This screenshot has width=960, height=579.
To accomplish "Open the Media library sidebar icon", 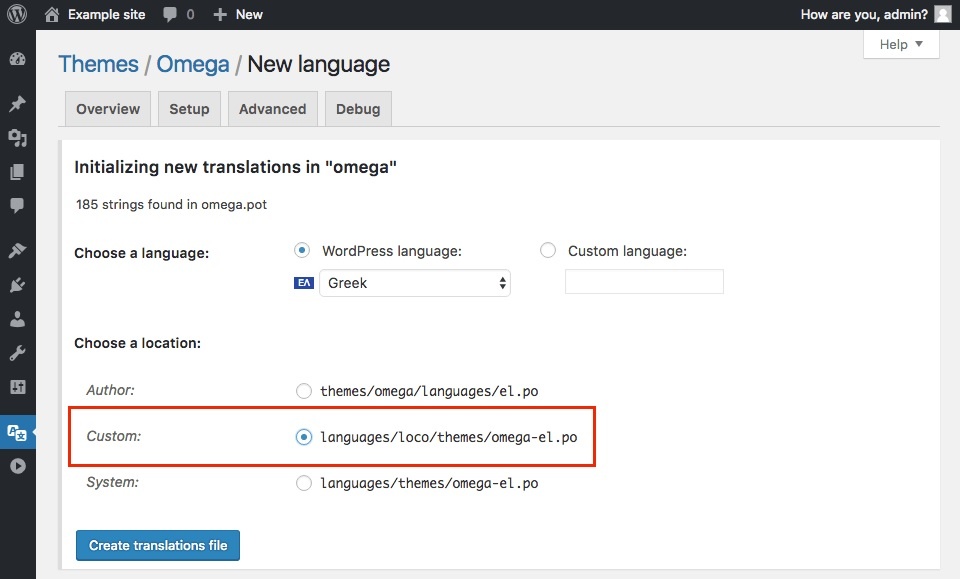I will pos(17,138).
